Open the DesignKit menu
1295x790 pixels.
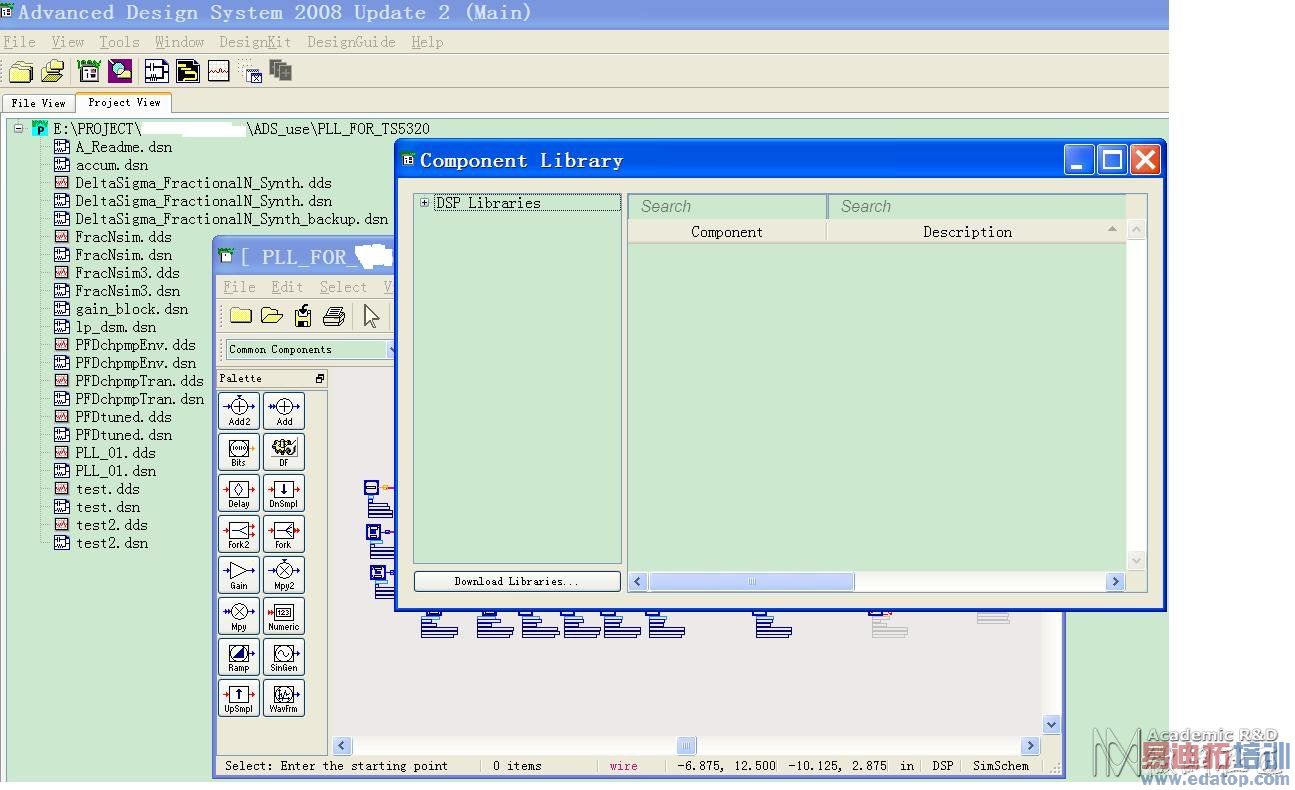[x=255, y=42]
